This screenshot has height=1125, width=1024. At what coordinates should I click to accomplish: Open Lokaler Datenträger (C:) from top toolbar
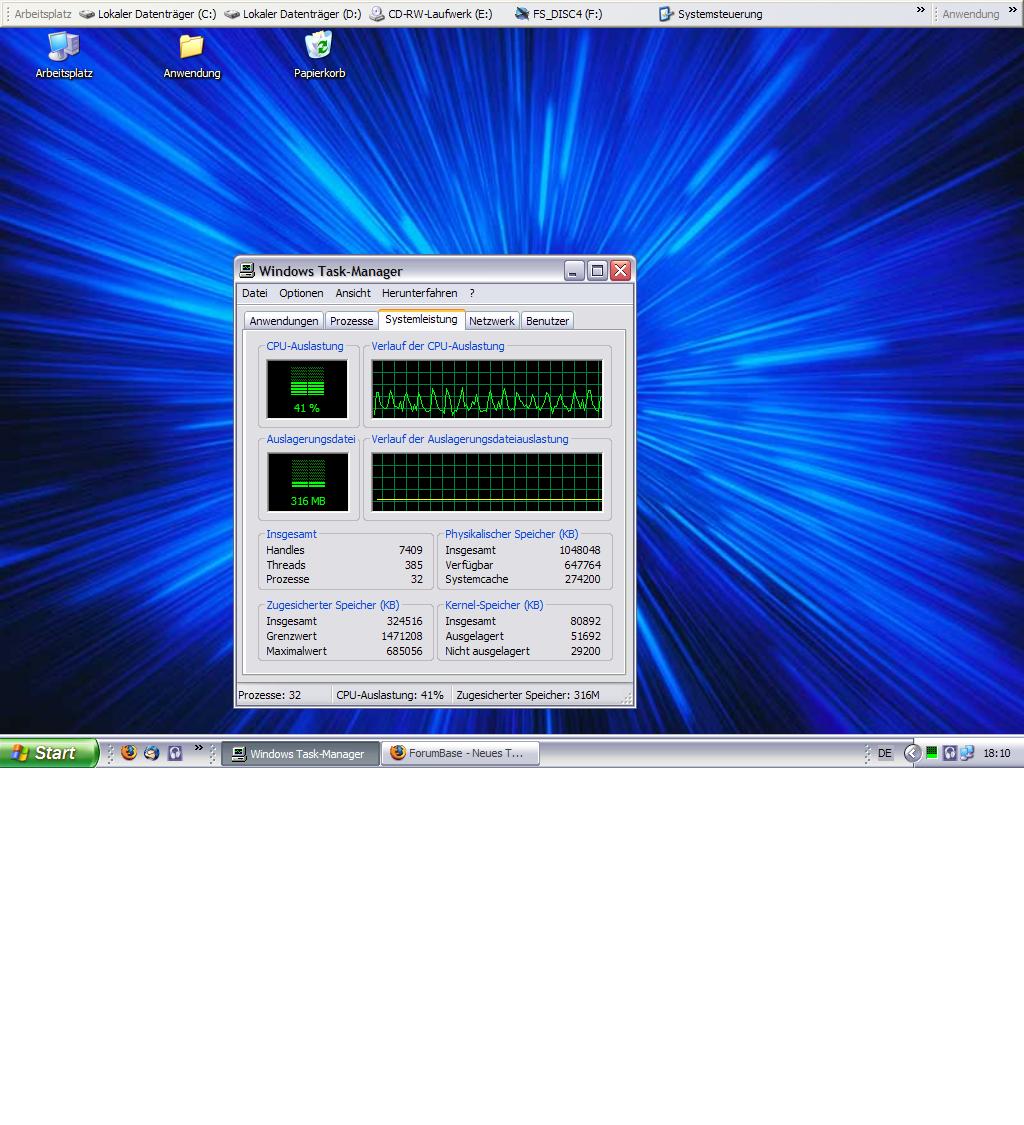coord(148,14)
